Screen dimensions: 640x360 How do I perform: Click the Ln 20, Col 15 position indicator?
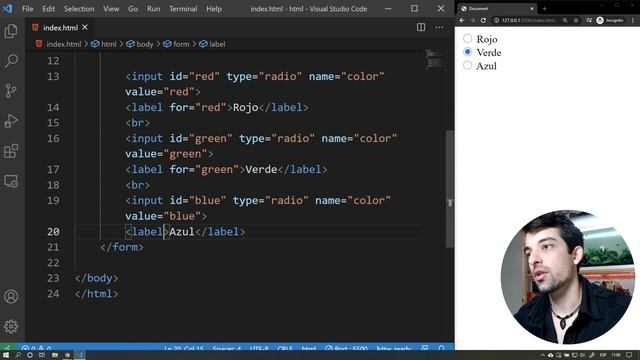click(x=184, y=348)
